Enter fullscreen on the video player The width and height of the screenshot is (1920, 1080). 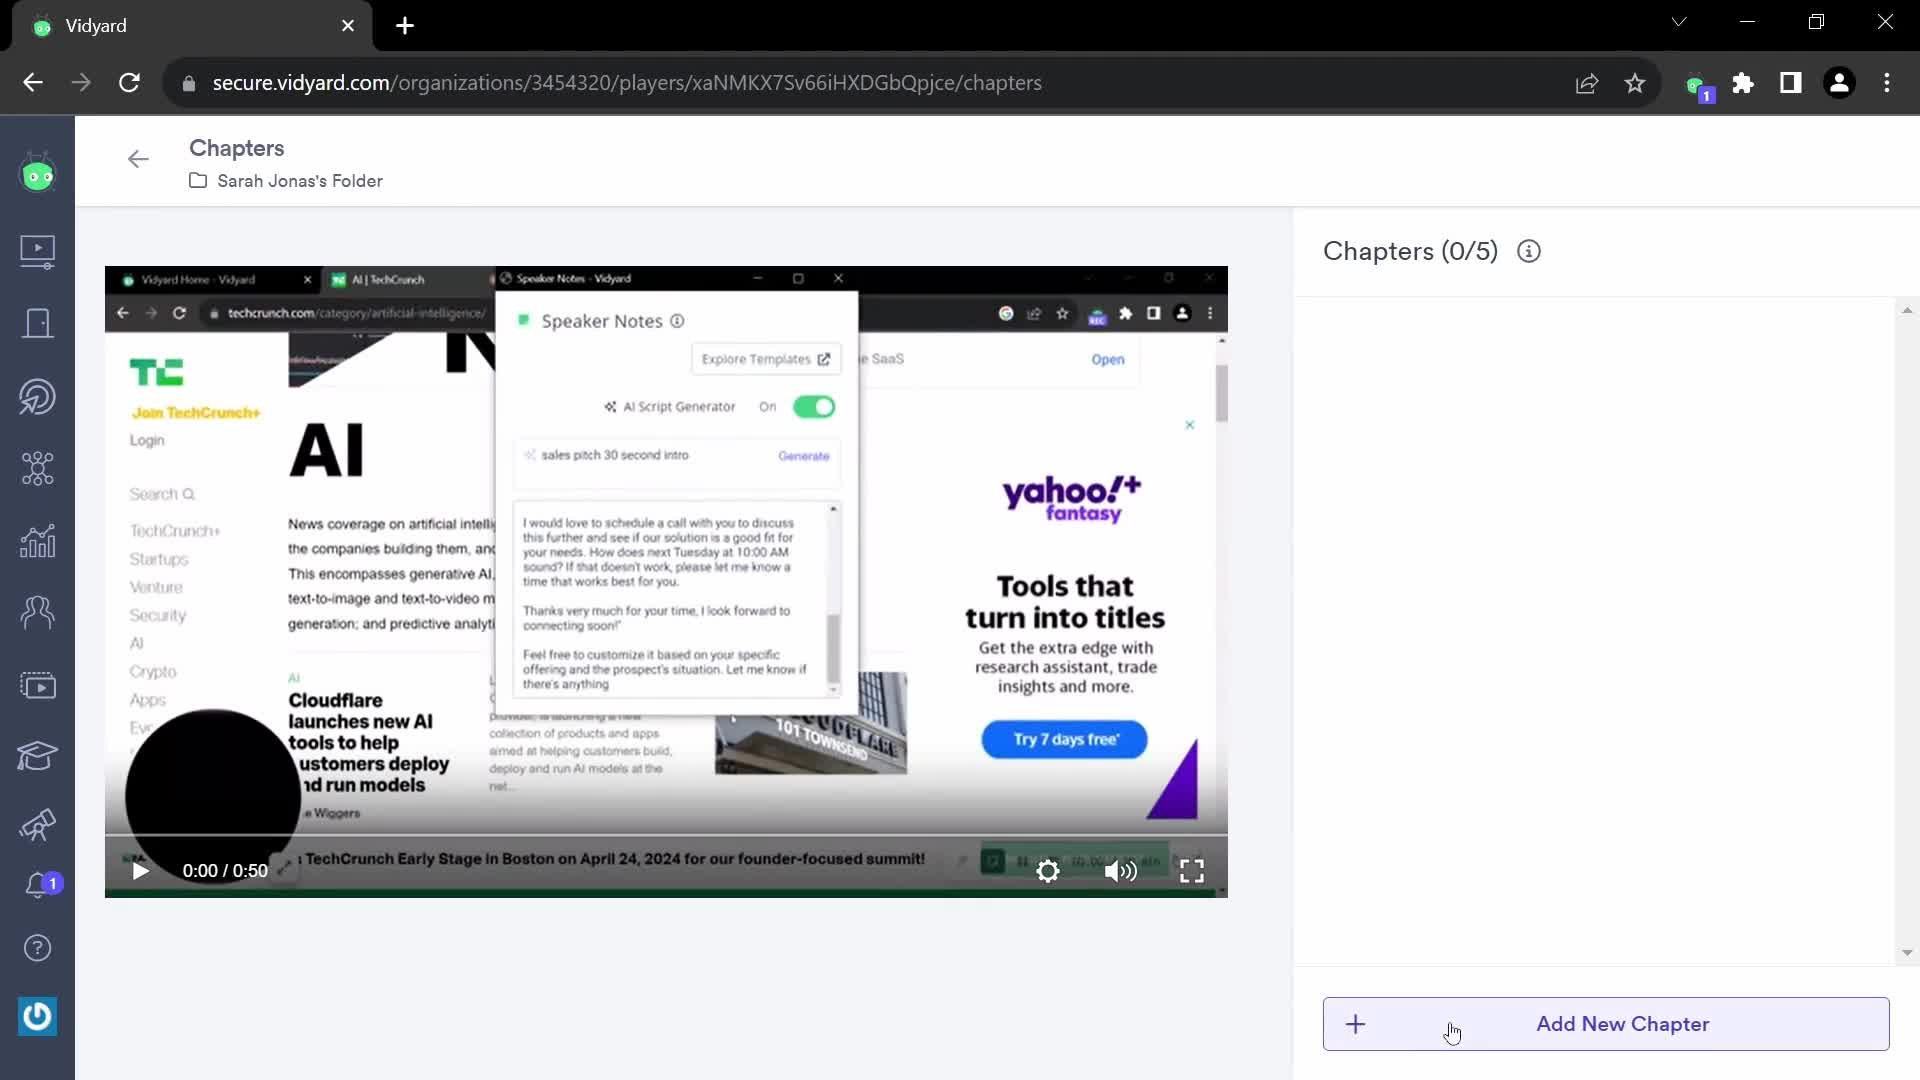(1191, 871)
